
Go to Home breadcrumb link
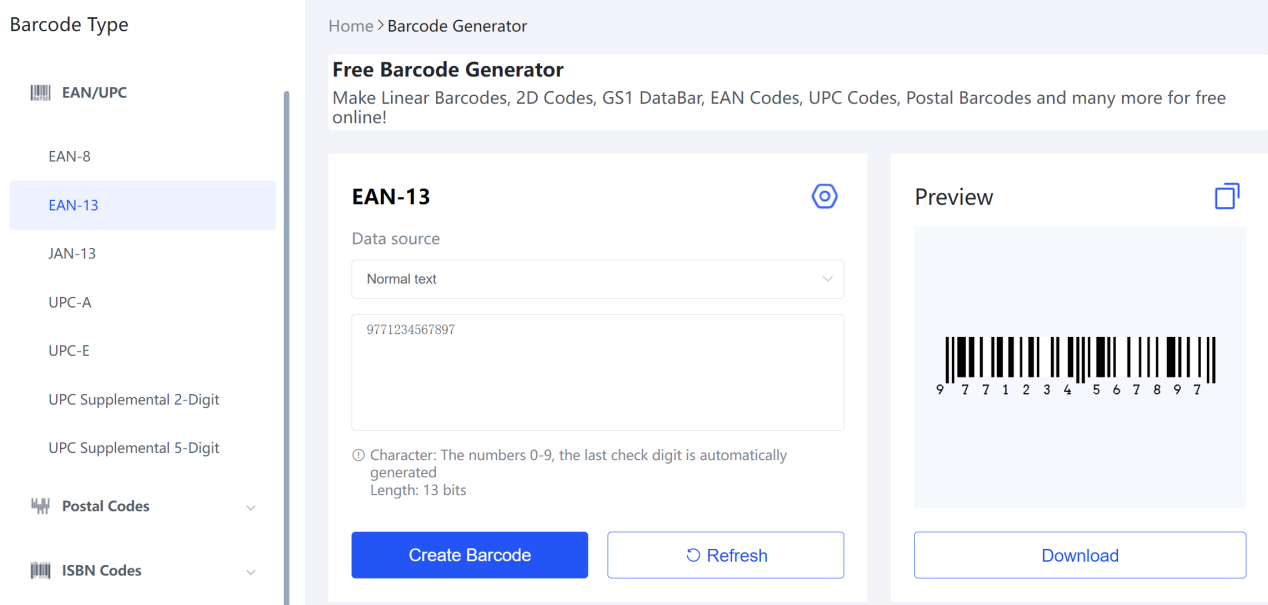pos(350,26)
